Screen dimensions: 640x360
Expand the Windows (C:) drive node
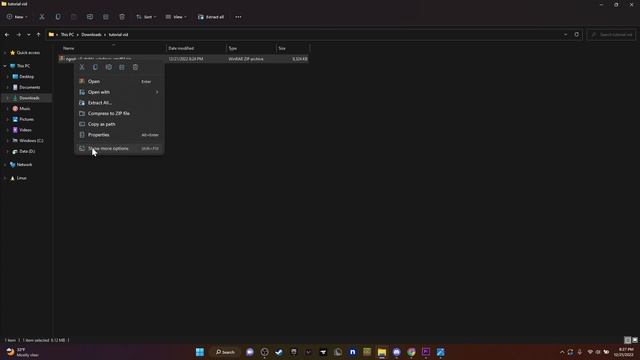[7, 140]
